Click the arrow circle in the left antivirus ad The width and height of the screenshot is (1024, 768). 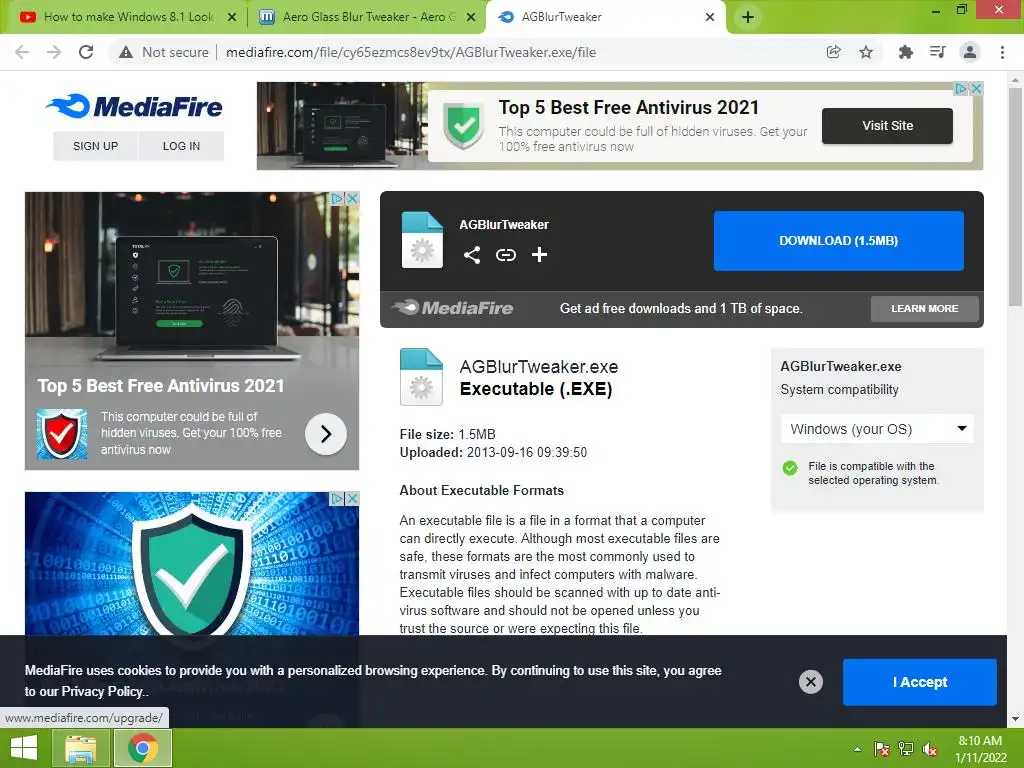pyautogui.click(x=325, y=434)
